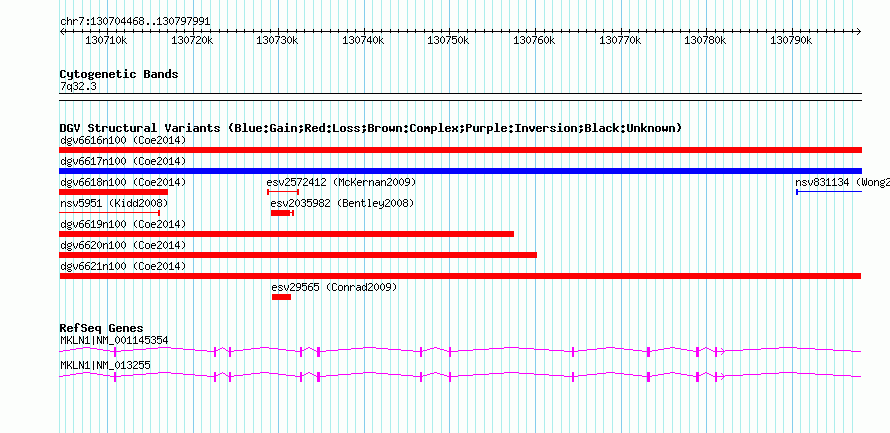
Task: Click the 130790k ruler label
Action: [x=791, y=41]
